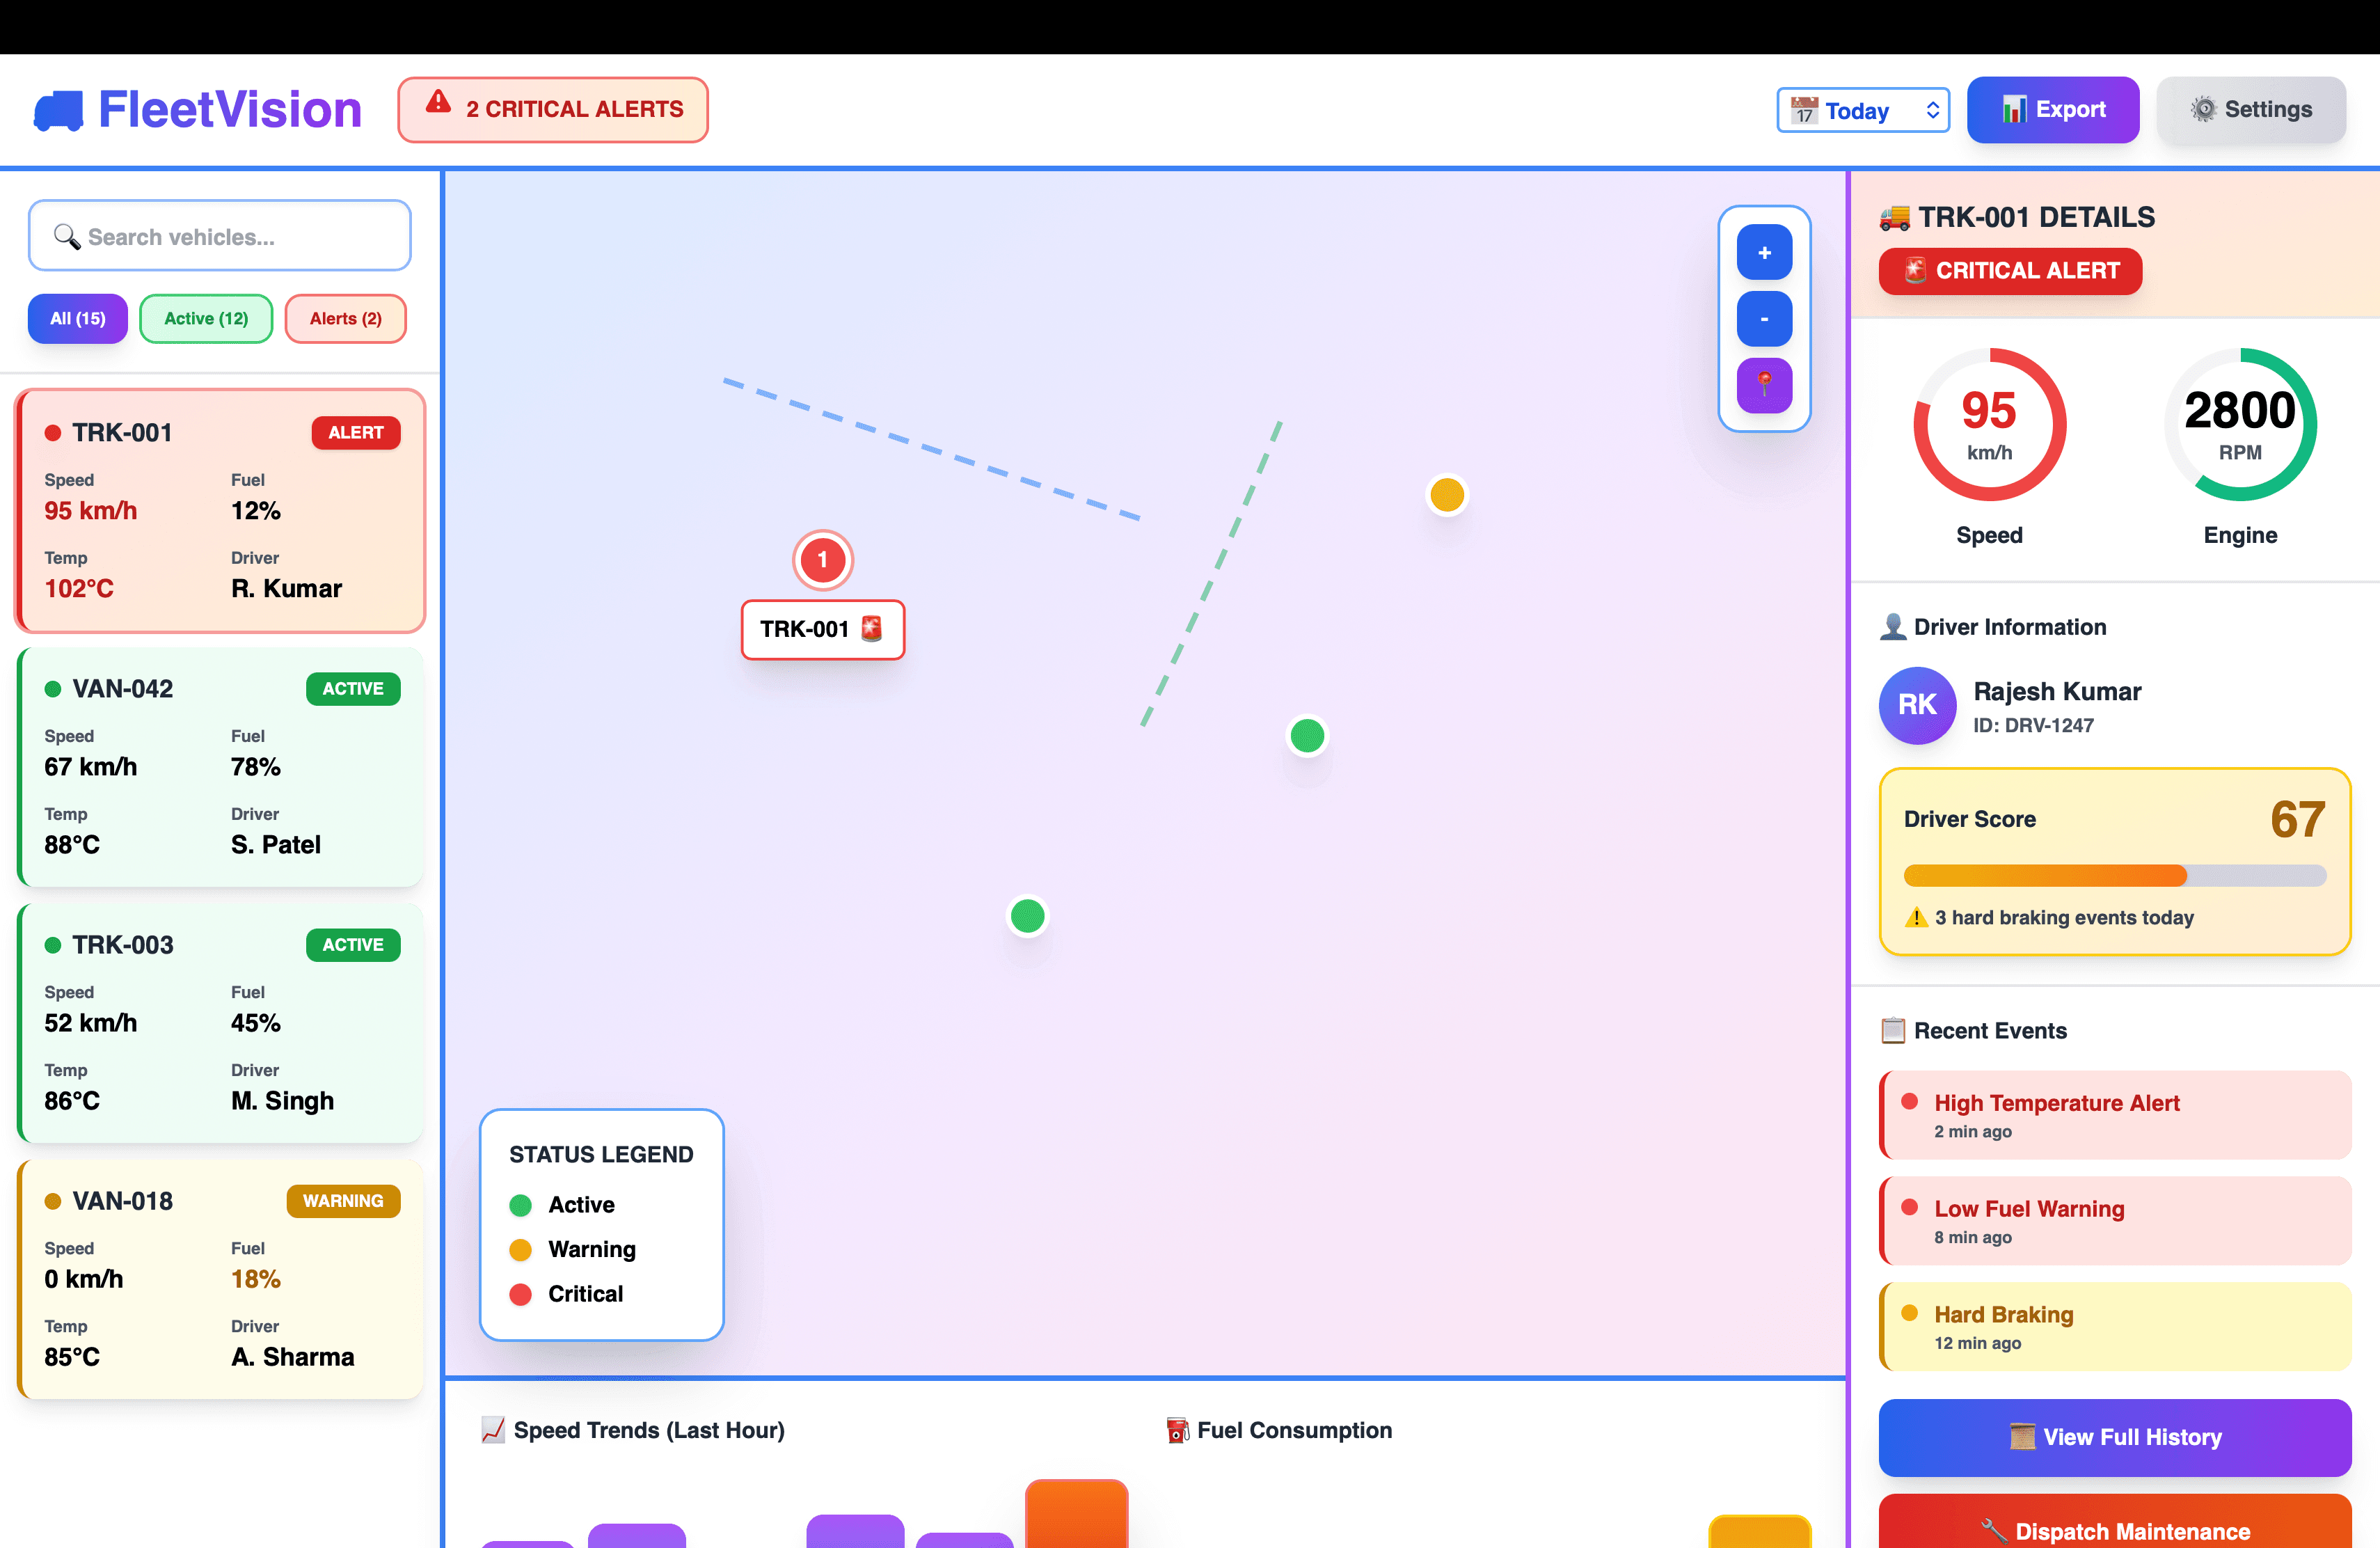This screenshot has height=1548, width=2380.
Task: Click the FleetVision truck logo icon
Action: (59, 110)
